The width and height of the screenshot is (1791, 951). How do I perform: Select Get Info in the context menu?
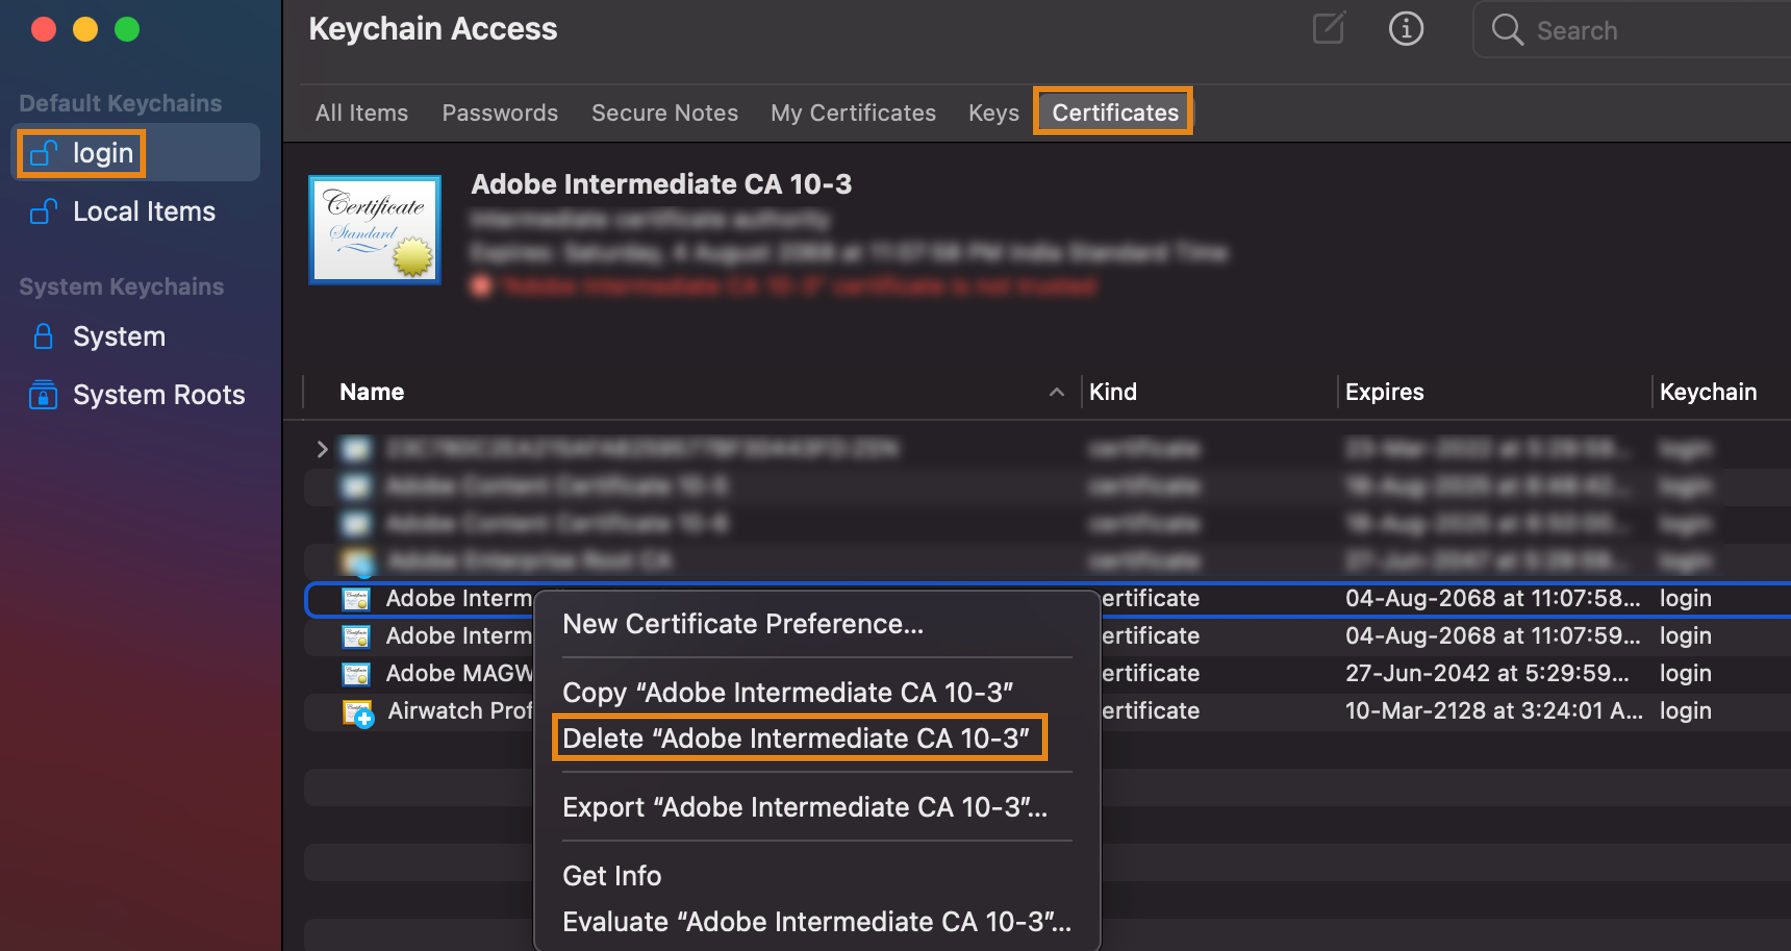611,875
